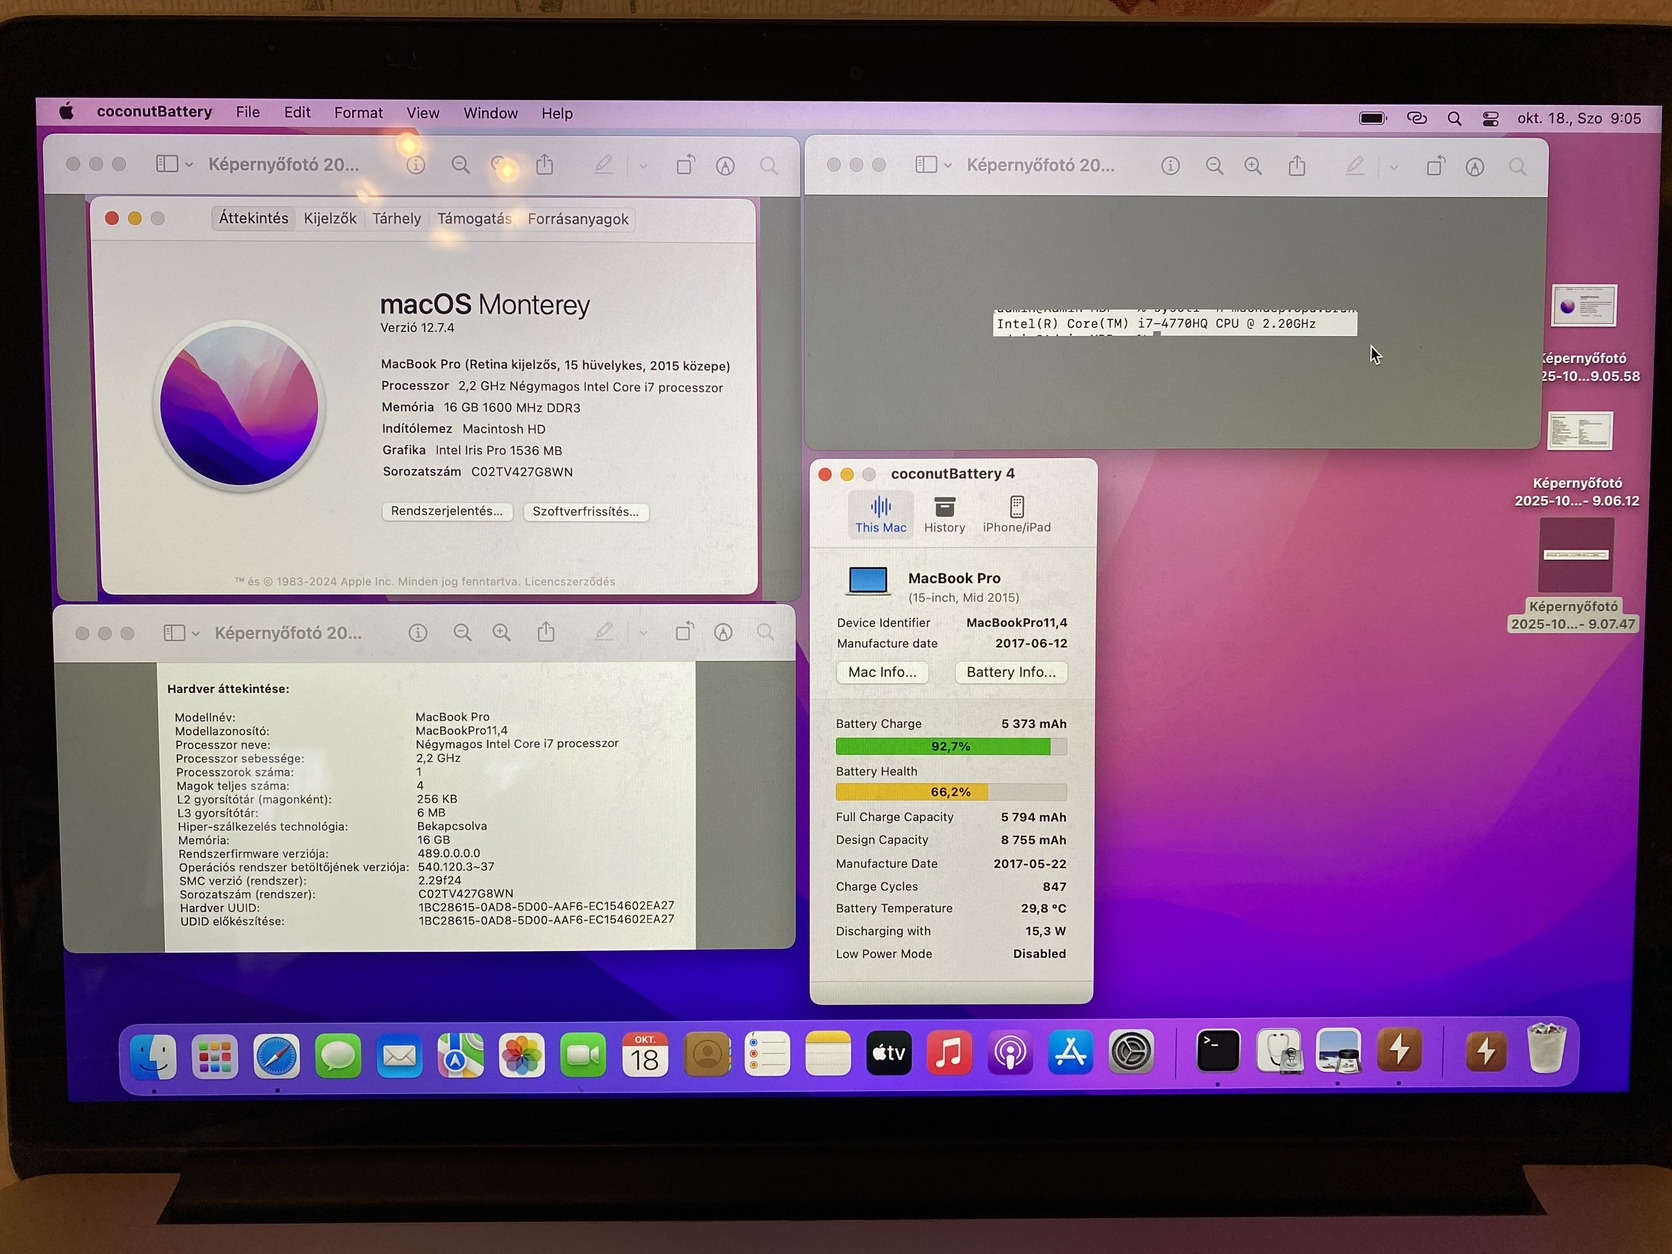This screenshot has height=1254, width=1672.
Task: Click the Battery Info... button
Action: point(1011,672)
